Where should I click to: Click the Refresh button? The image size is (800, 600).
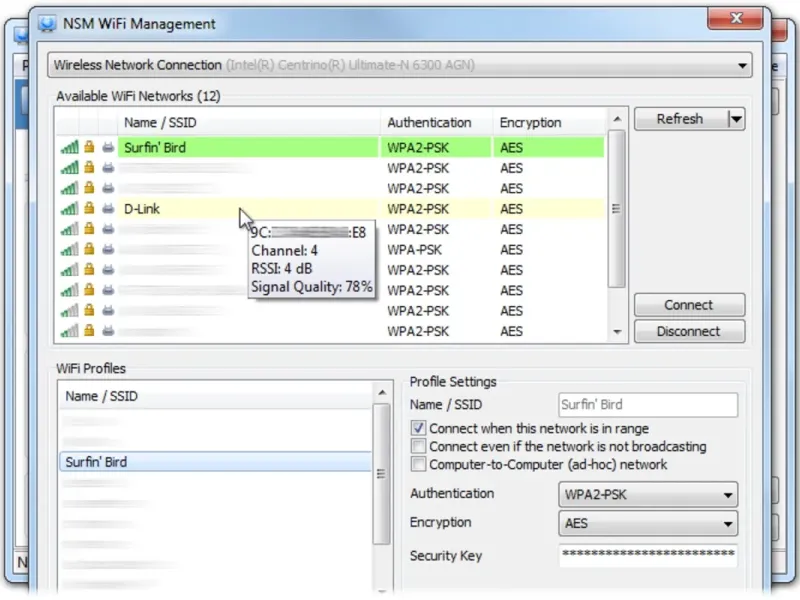coord(681,119)
